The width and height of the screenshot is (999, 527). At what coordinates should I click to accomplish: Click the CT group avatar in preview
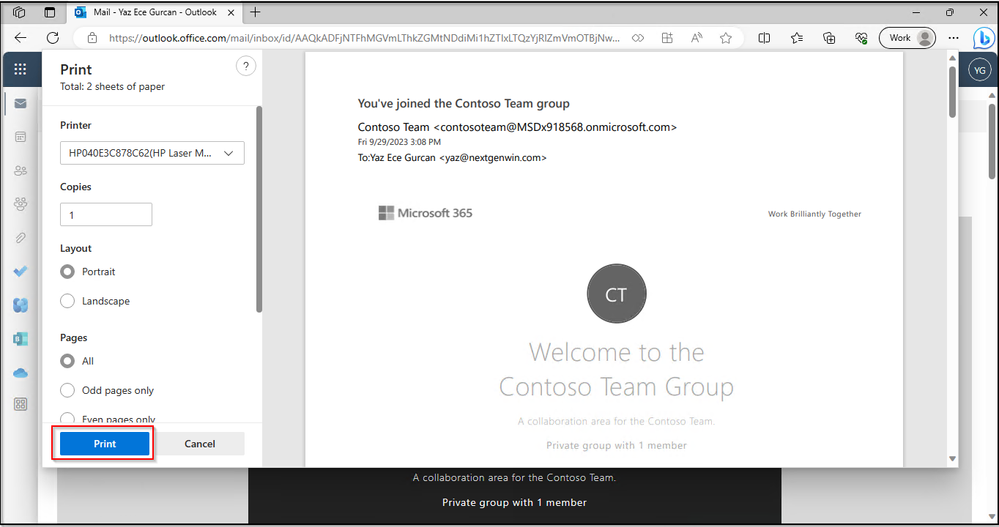616,294
